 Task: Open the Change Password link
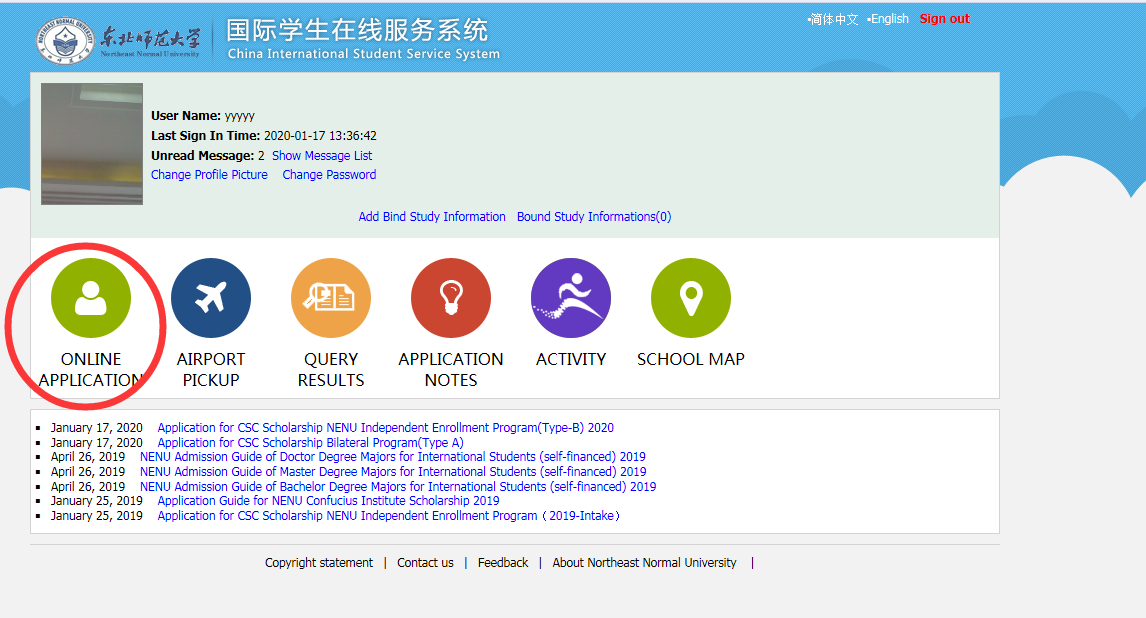[x=329, y=175]
